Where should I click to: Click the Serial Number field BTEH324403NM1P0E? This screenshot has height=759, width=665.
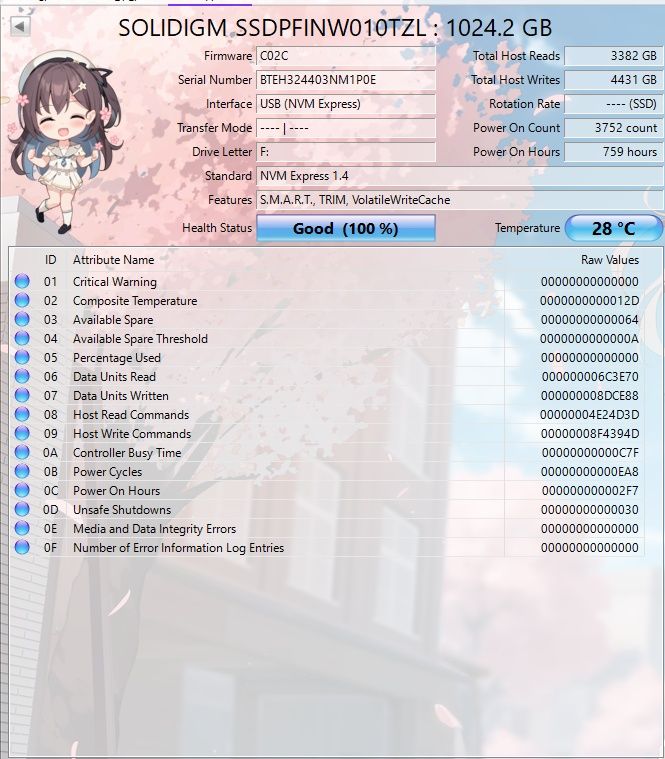[346, 80]
